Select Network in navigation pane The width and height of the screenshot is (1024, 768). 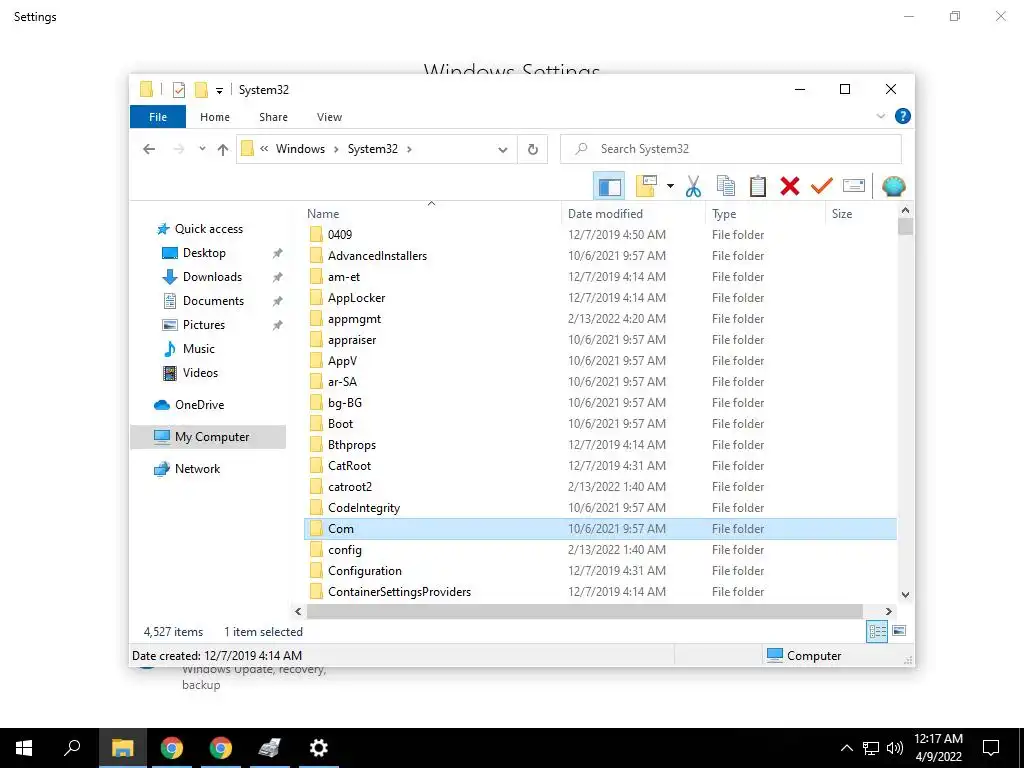pos(197,469)
